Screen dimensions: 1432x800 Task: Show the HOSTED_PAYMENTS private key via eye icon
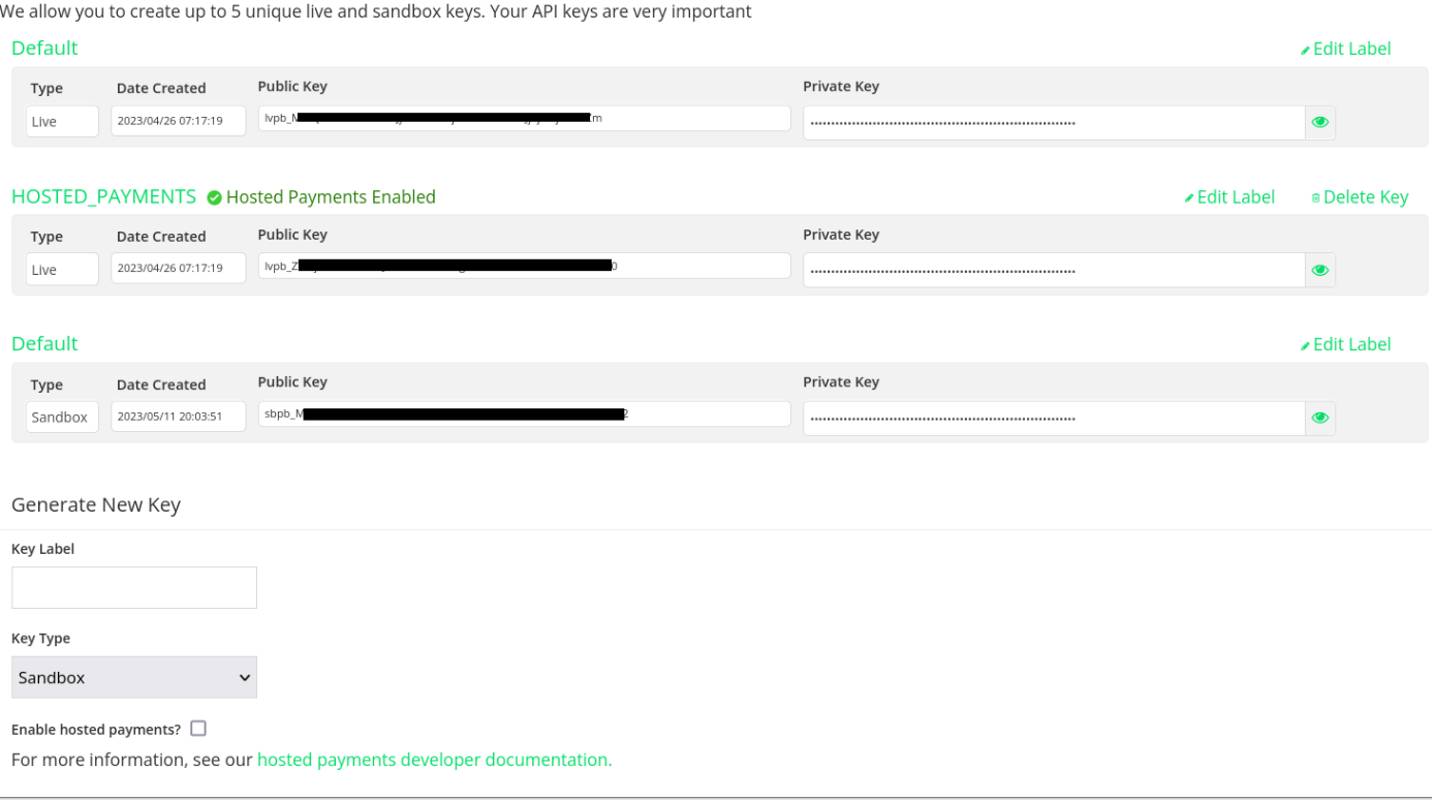tap(1320, 270)
